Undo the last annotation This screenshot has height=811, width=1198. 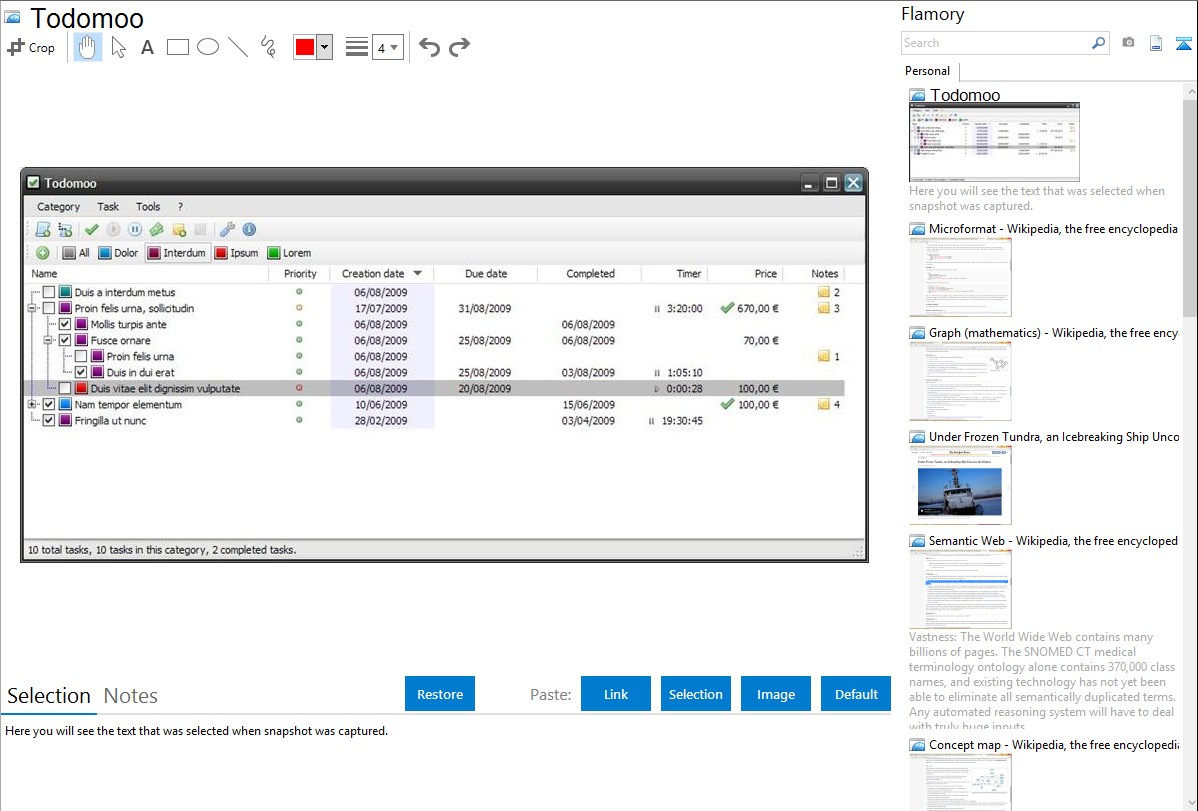429,47
